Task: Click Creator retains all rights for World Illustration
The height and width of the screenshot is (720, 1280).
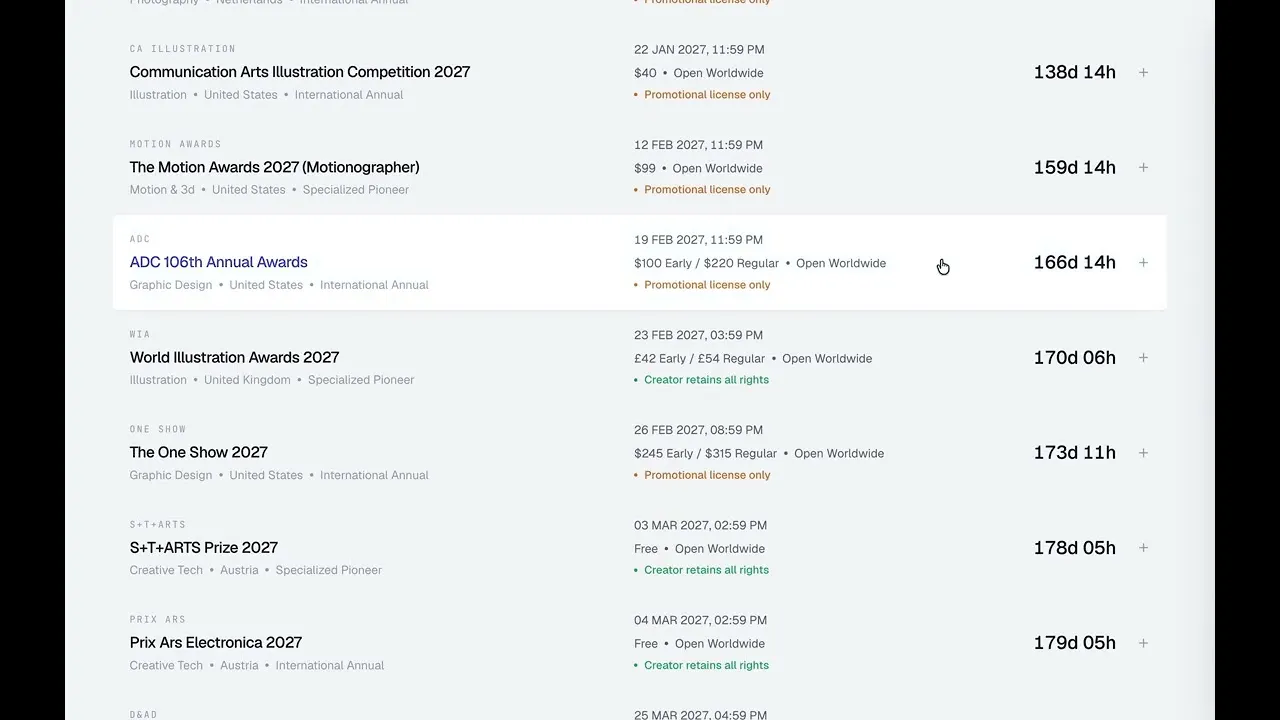Action: pyautogui.click(x=707, y=380)
